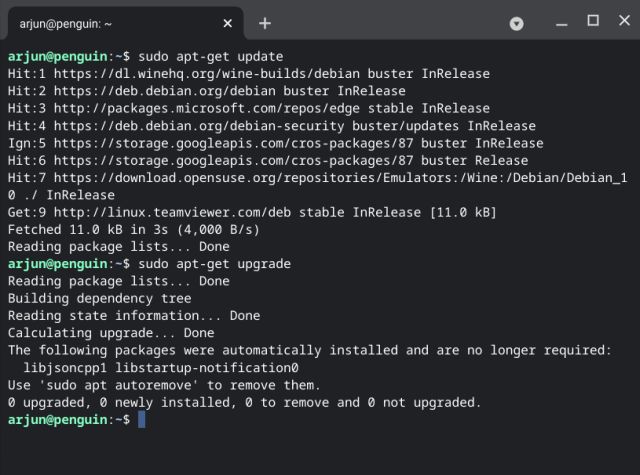640x475 pixels.
Task: Click the linux.teamviewer.com/deb URL
Action: (x=172, y=213)
